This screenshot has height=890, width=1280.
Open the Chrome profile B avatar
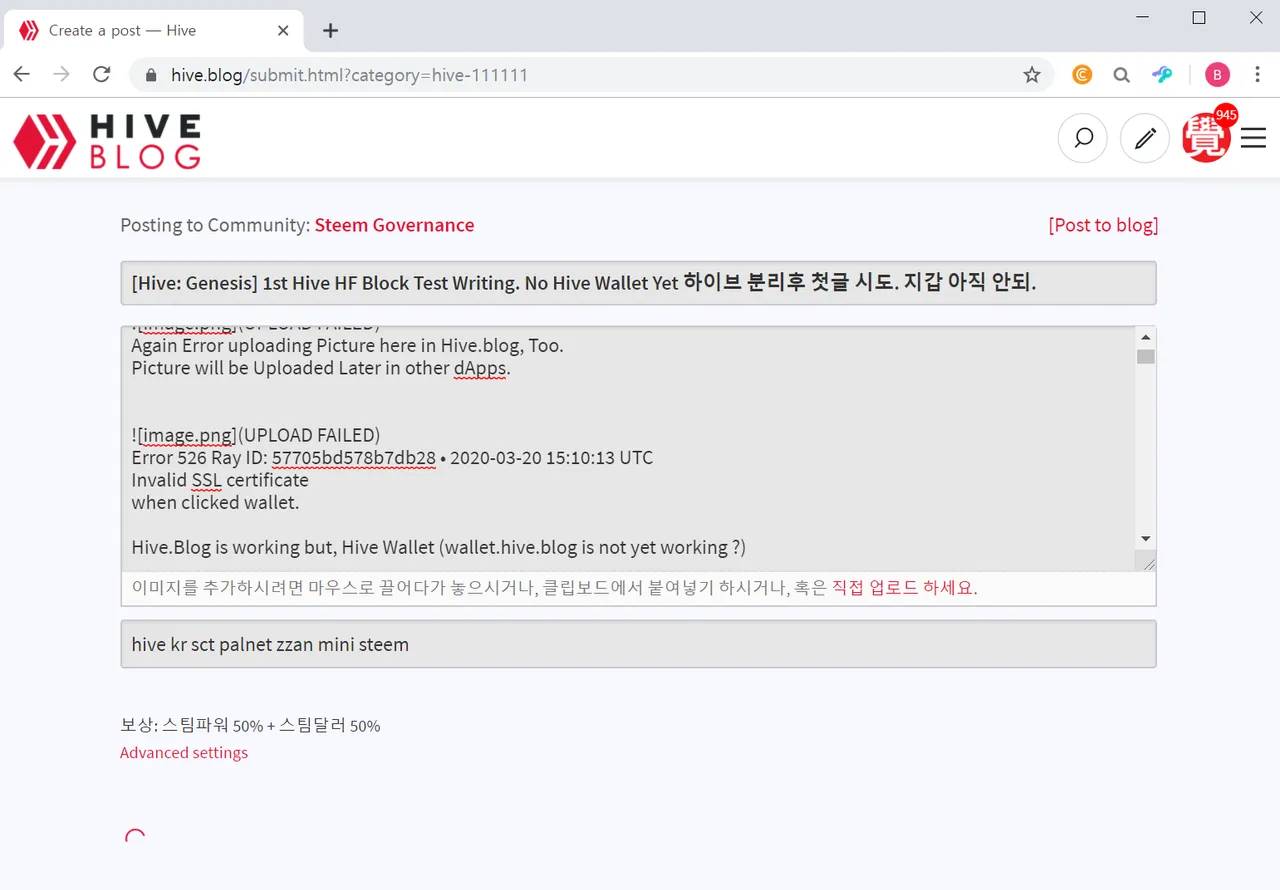click(x=1217, y=75)
